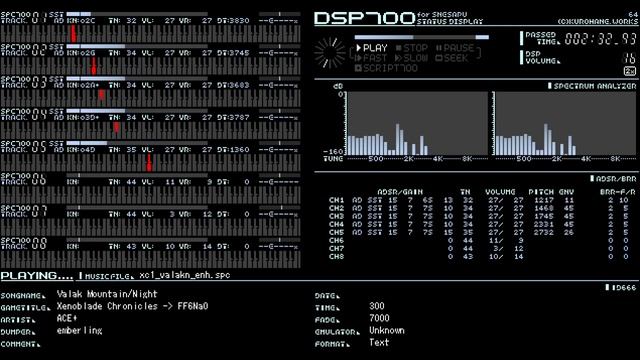
Task: Click the CH5 row label in ADSR table
Action: (336, 232)
